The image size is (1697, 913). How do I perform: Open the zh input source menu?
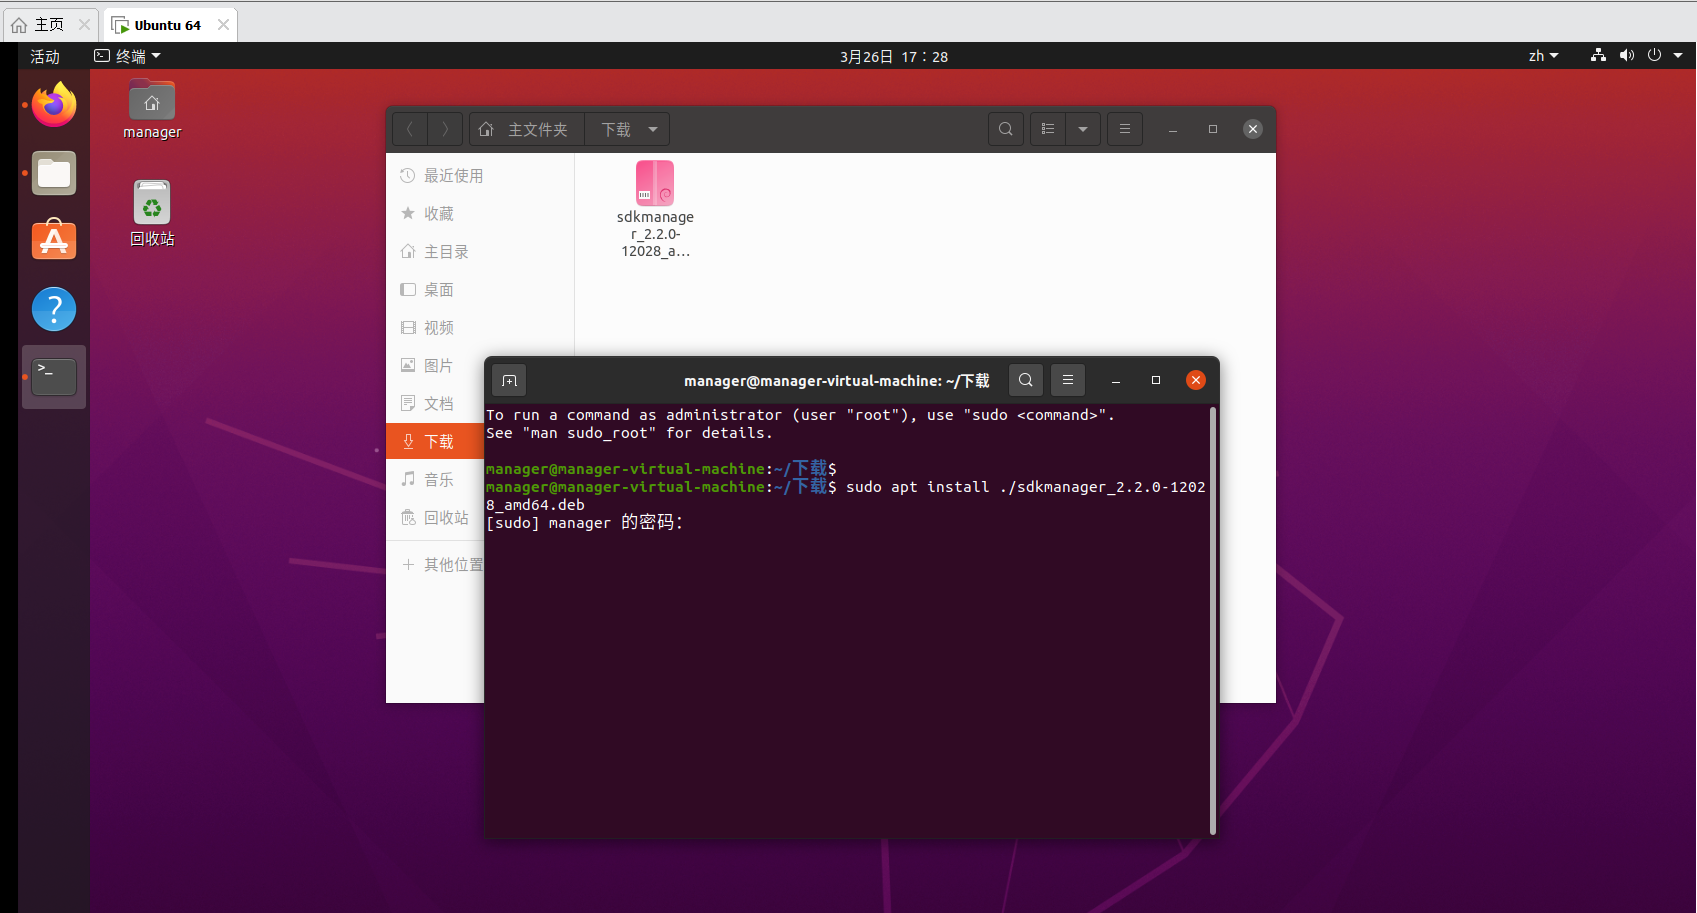(x=1543, y=56)
